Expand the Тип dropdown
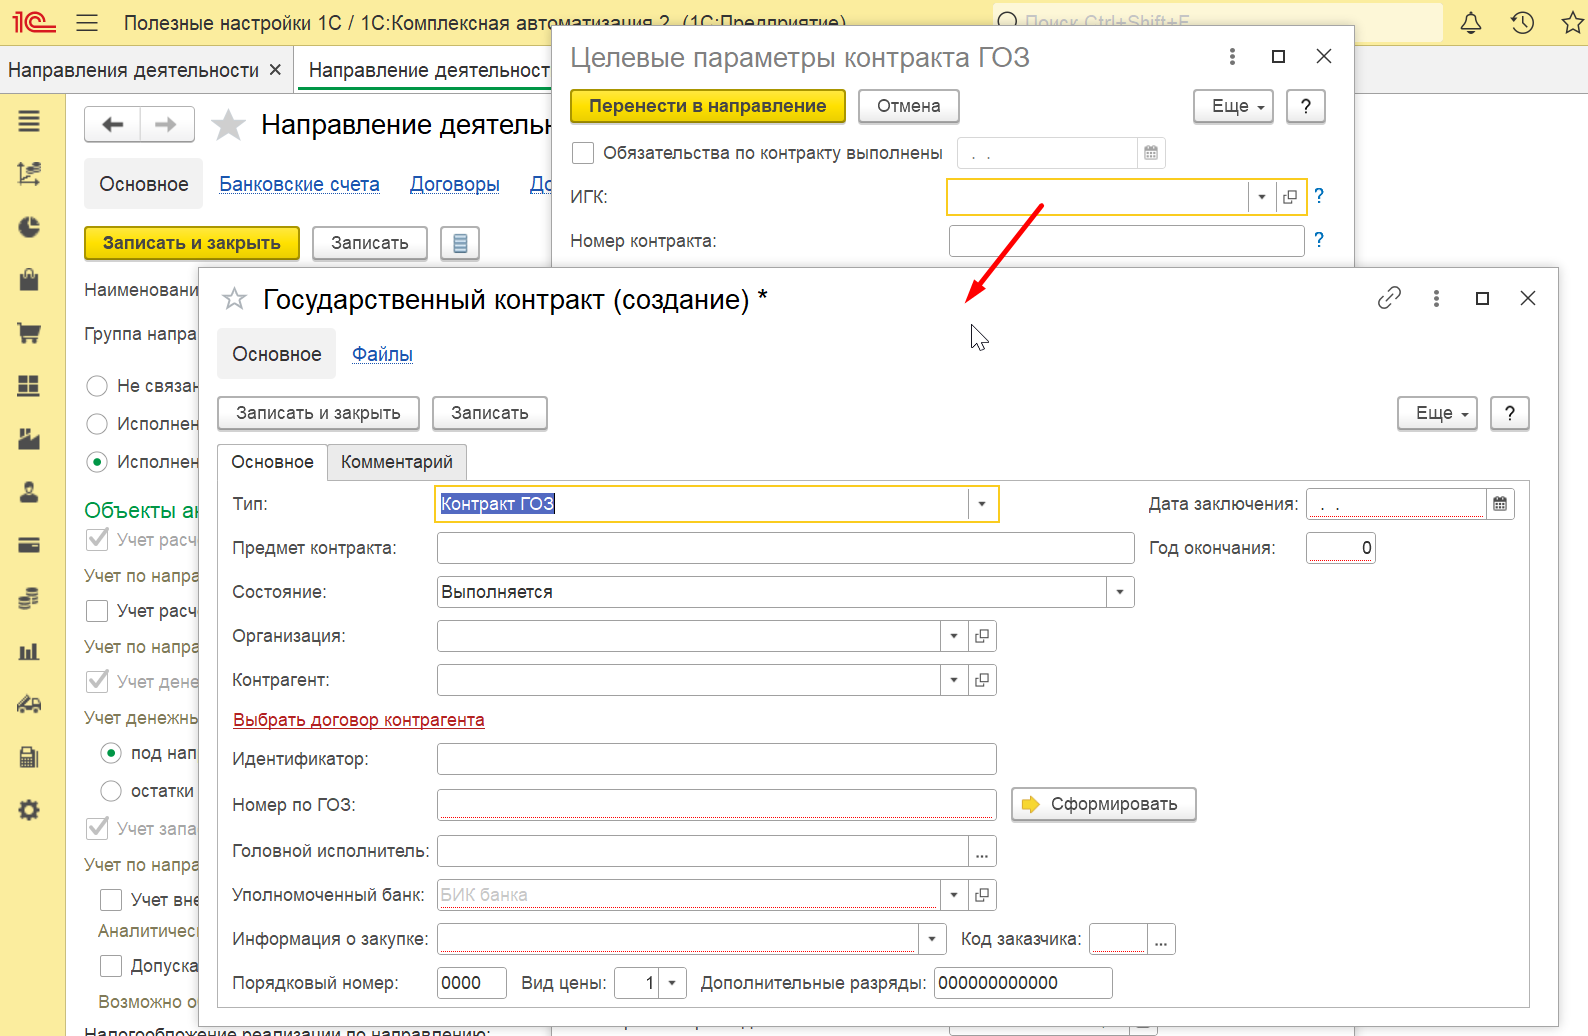The image size is (1588, 1036). point(982,504)
